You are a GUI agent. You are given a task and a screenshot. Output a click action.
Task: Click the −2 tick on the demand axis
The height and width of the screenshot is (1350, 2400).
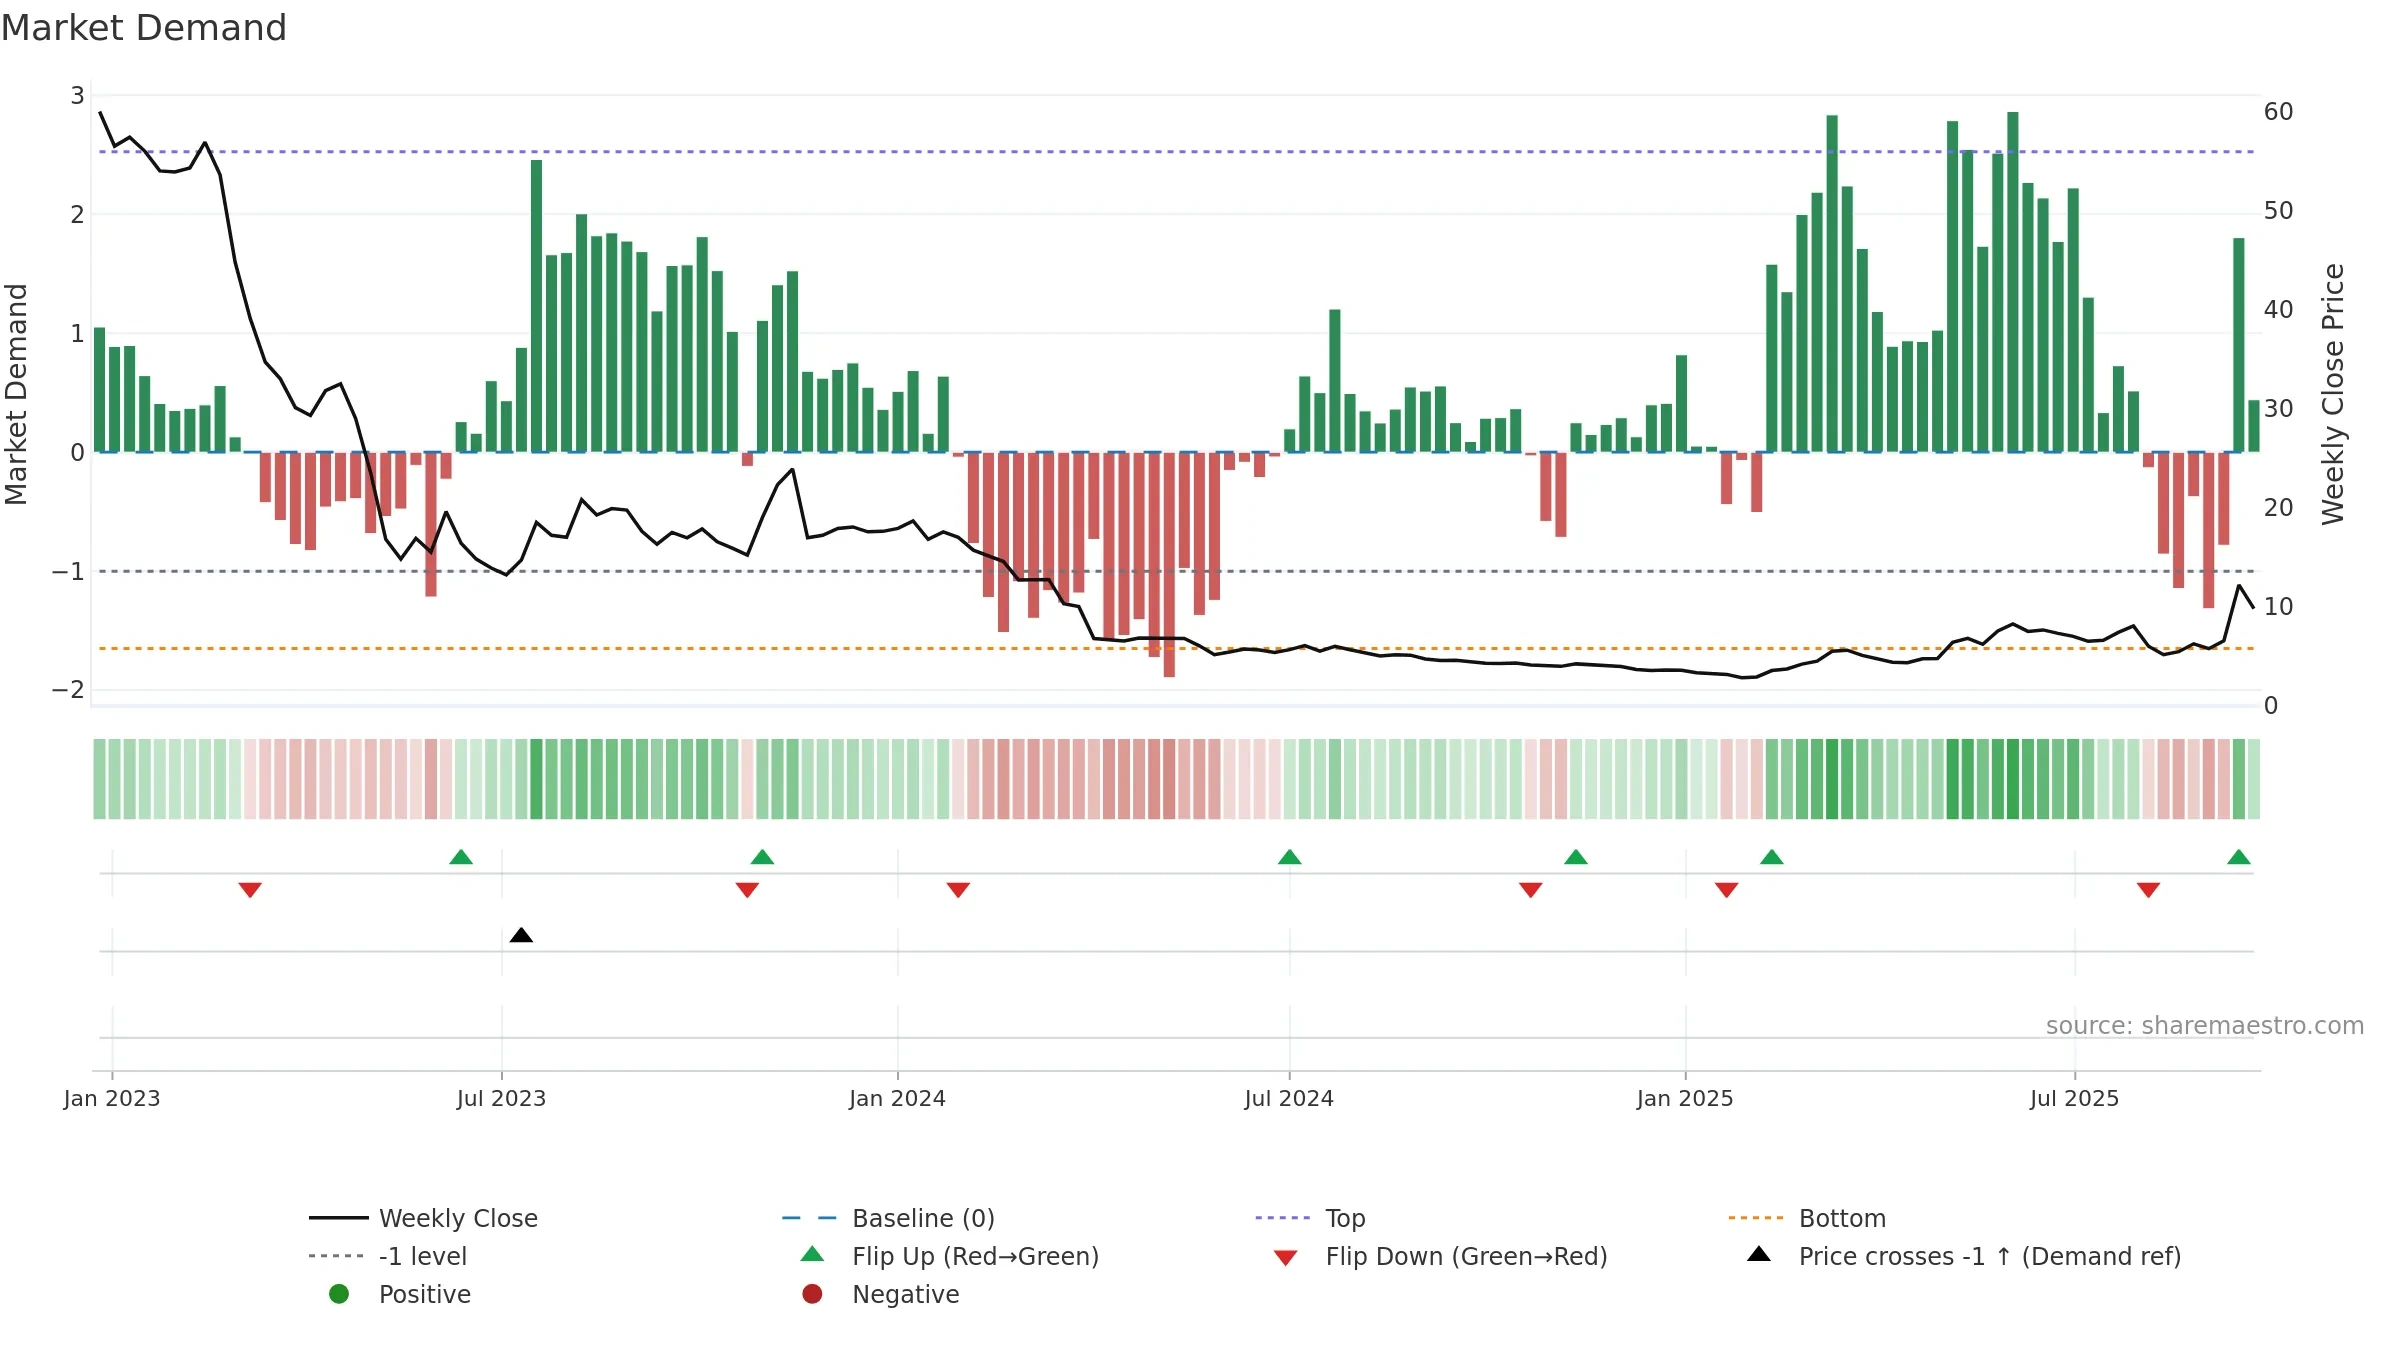pyautogui.click(x=68, y=690)
